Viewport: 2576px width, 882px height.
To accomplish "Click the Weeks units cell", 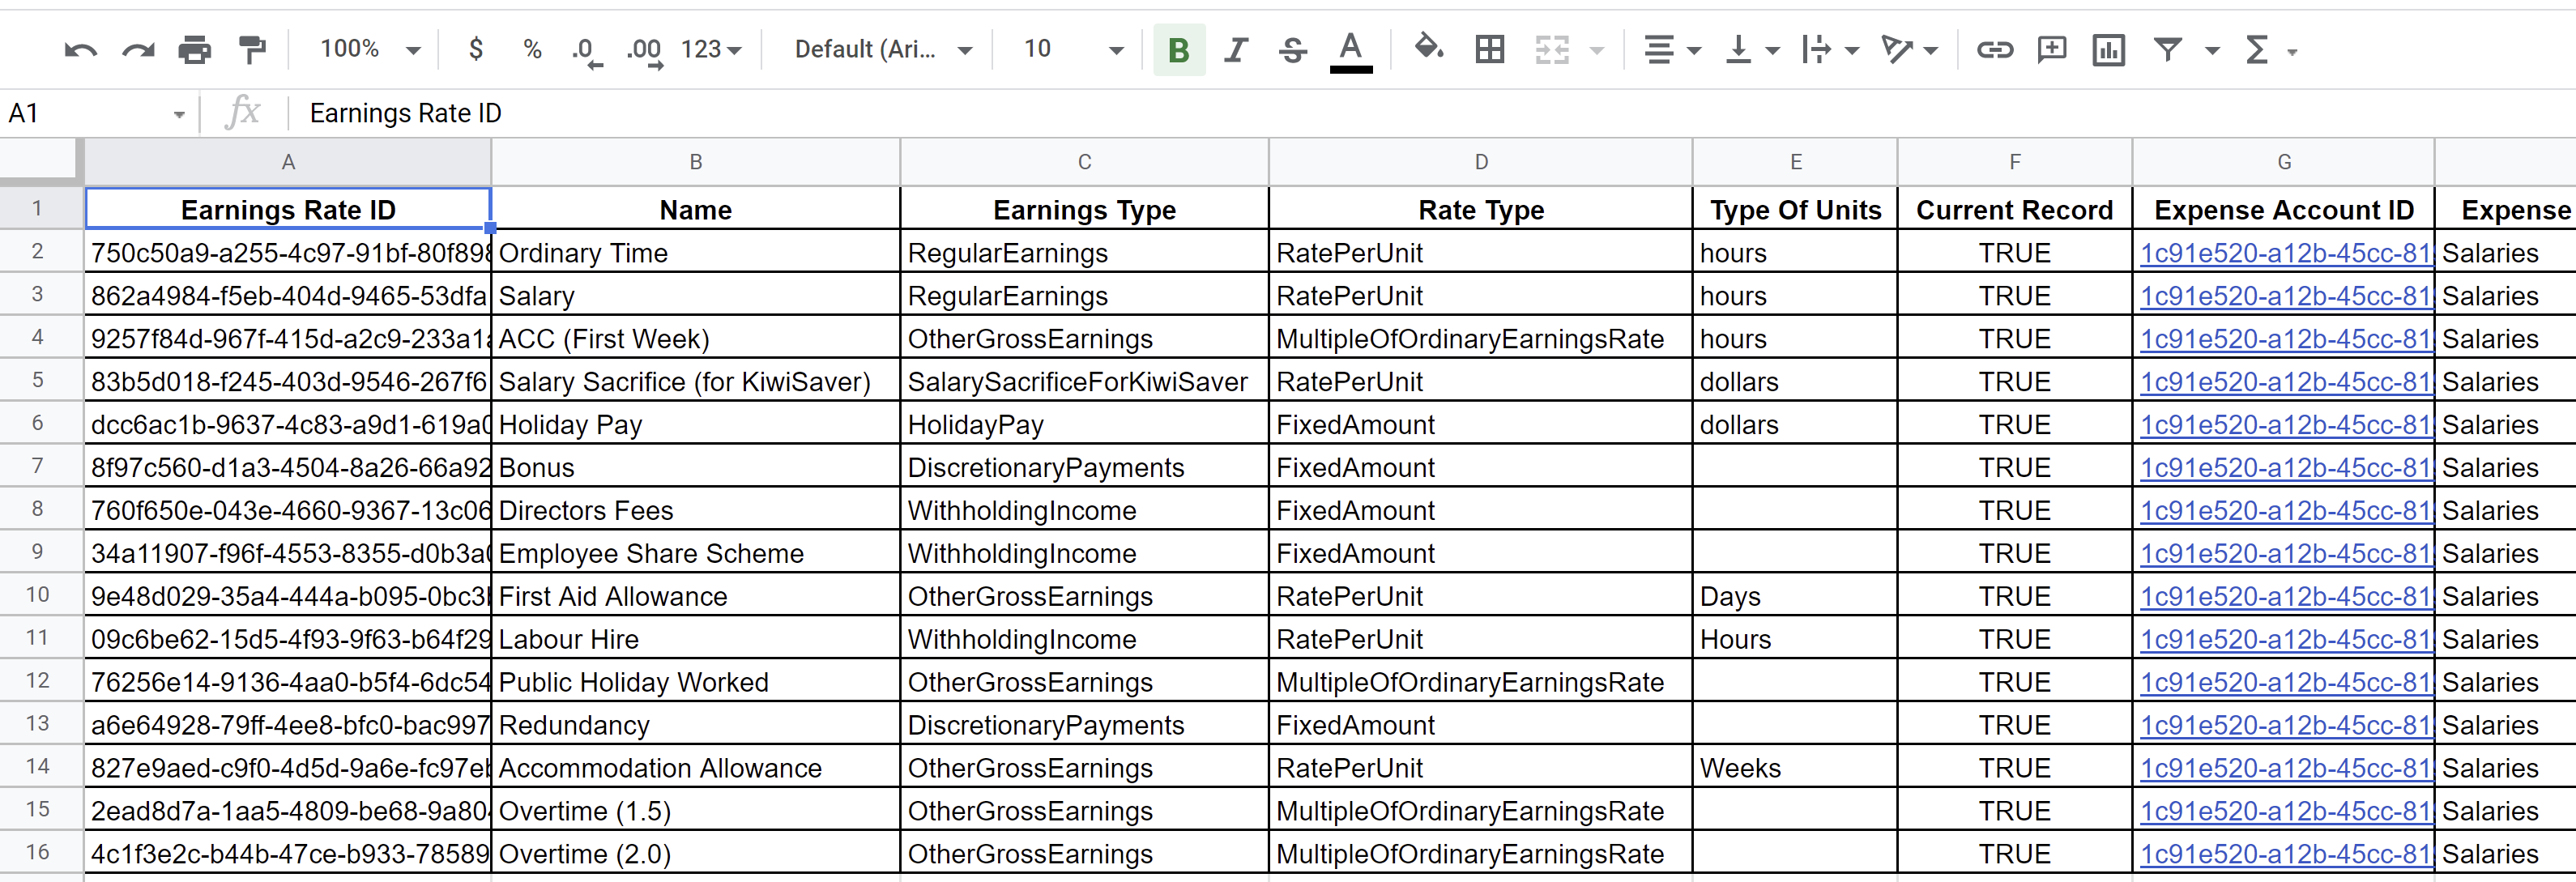I will pyautogui.click(x=1795, y=768).
